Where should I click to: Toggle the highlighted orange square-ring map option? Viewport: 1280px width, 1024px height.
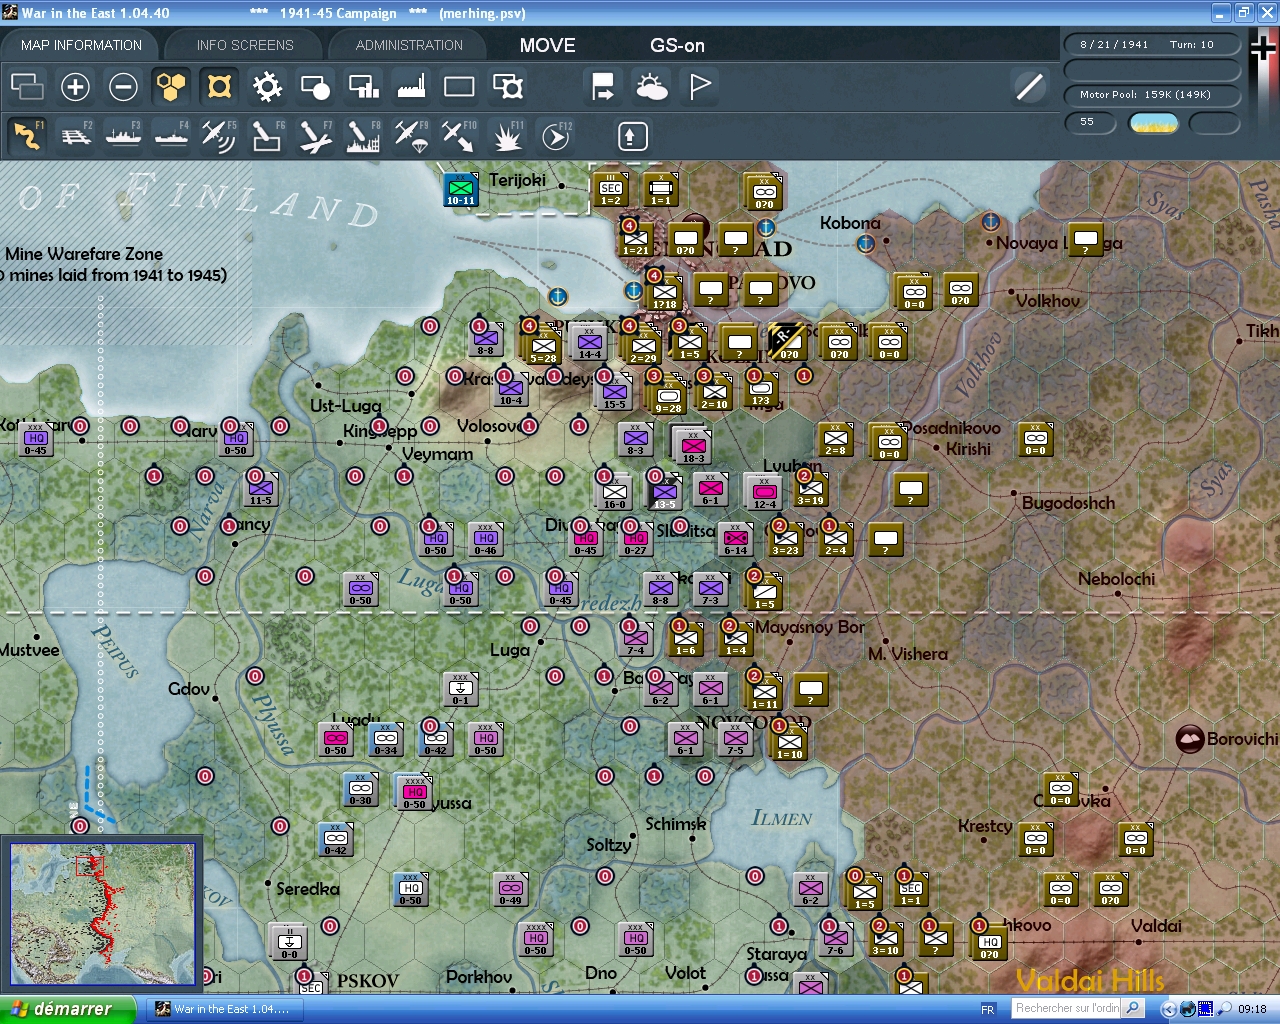point(219,87)
